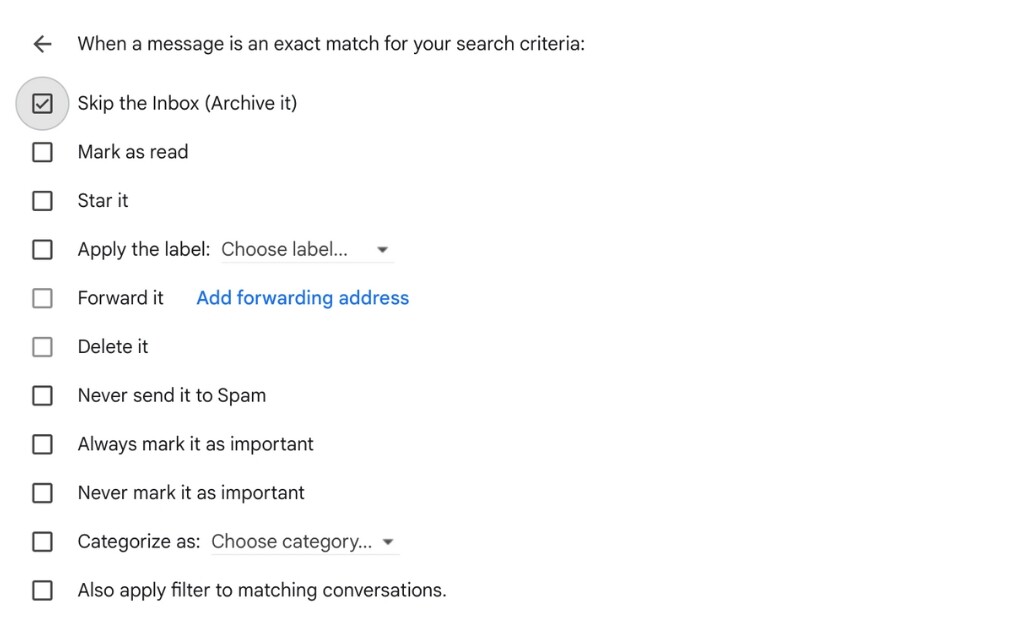Toggle the Forward it checkbox
Viewport: 1024px width, 643px height.
(42, 298)
